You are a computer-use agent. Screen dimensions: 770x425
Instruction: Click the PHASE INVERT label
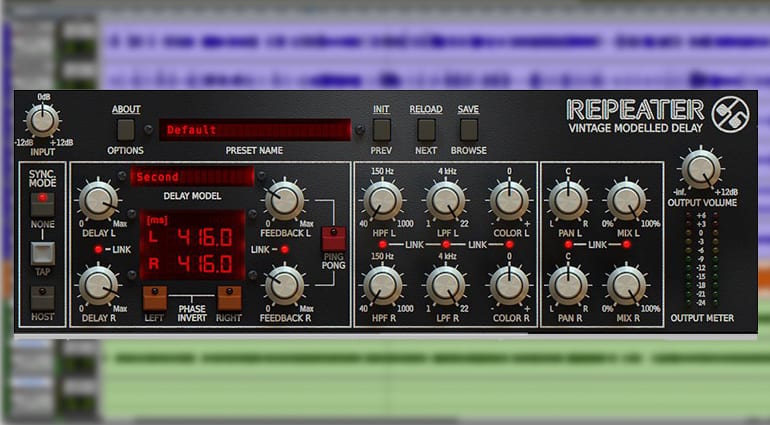click(x=192, y=313)
